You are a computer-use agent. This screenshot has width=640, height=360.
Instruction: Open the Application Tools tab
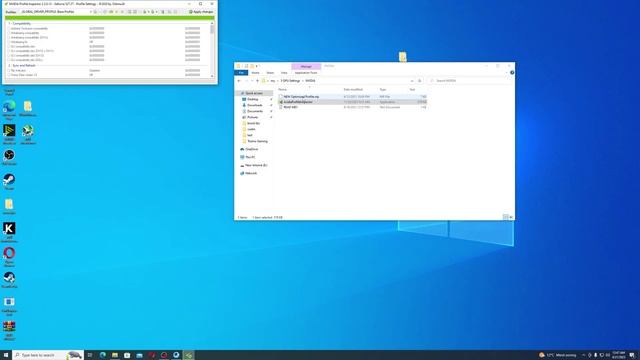(x=306, y=73)
